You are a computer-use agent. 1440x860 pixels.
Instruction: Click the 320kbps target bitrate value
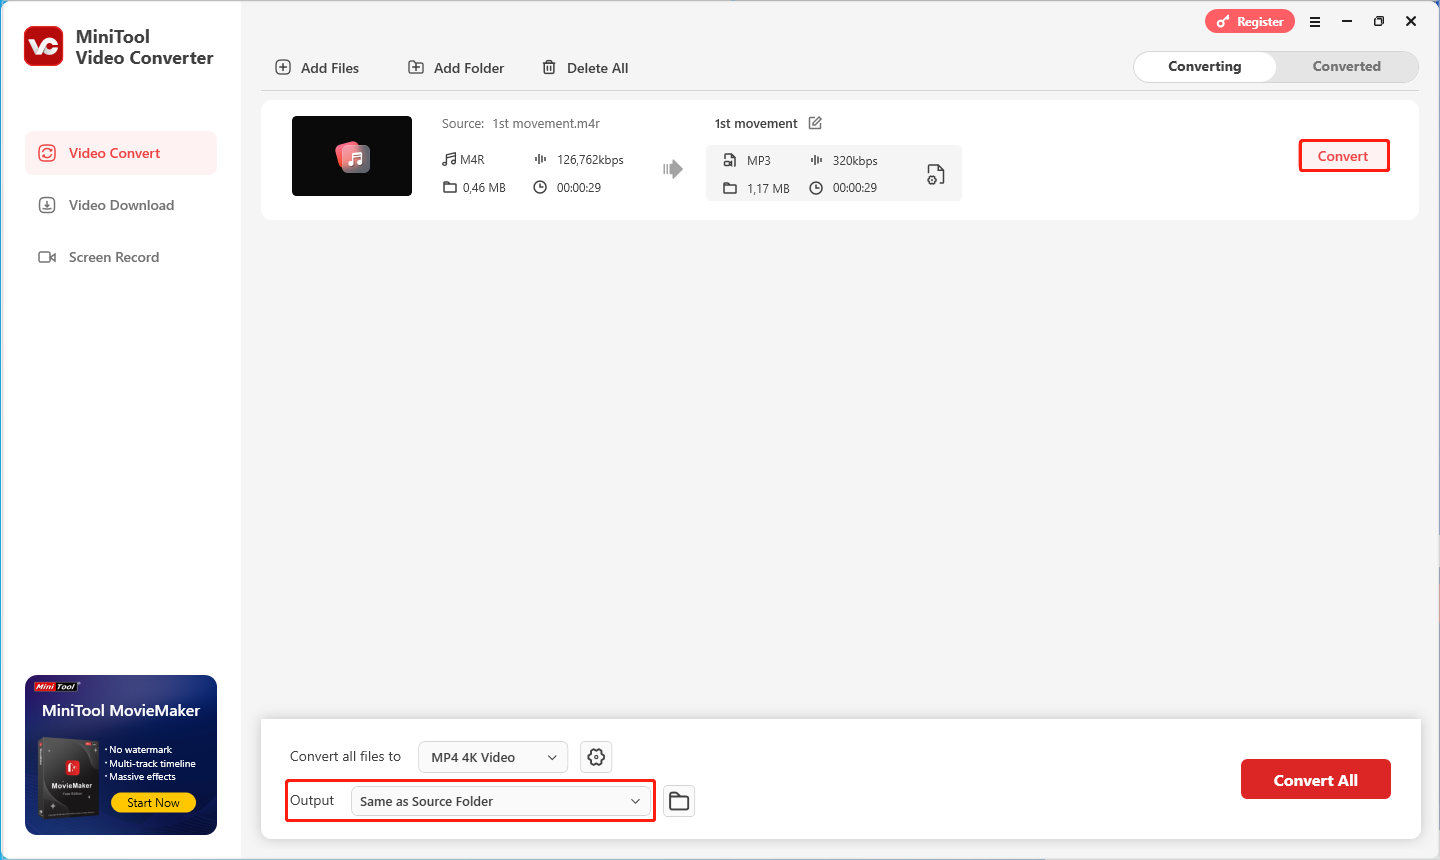[855, 161]
